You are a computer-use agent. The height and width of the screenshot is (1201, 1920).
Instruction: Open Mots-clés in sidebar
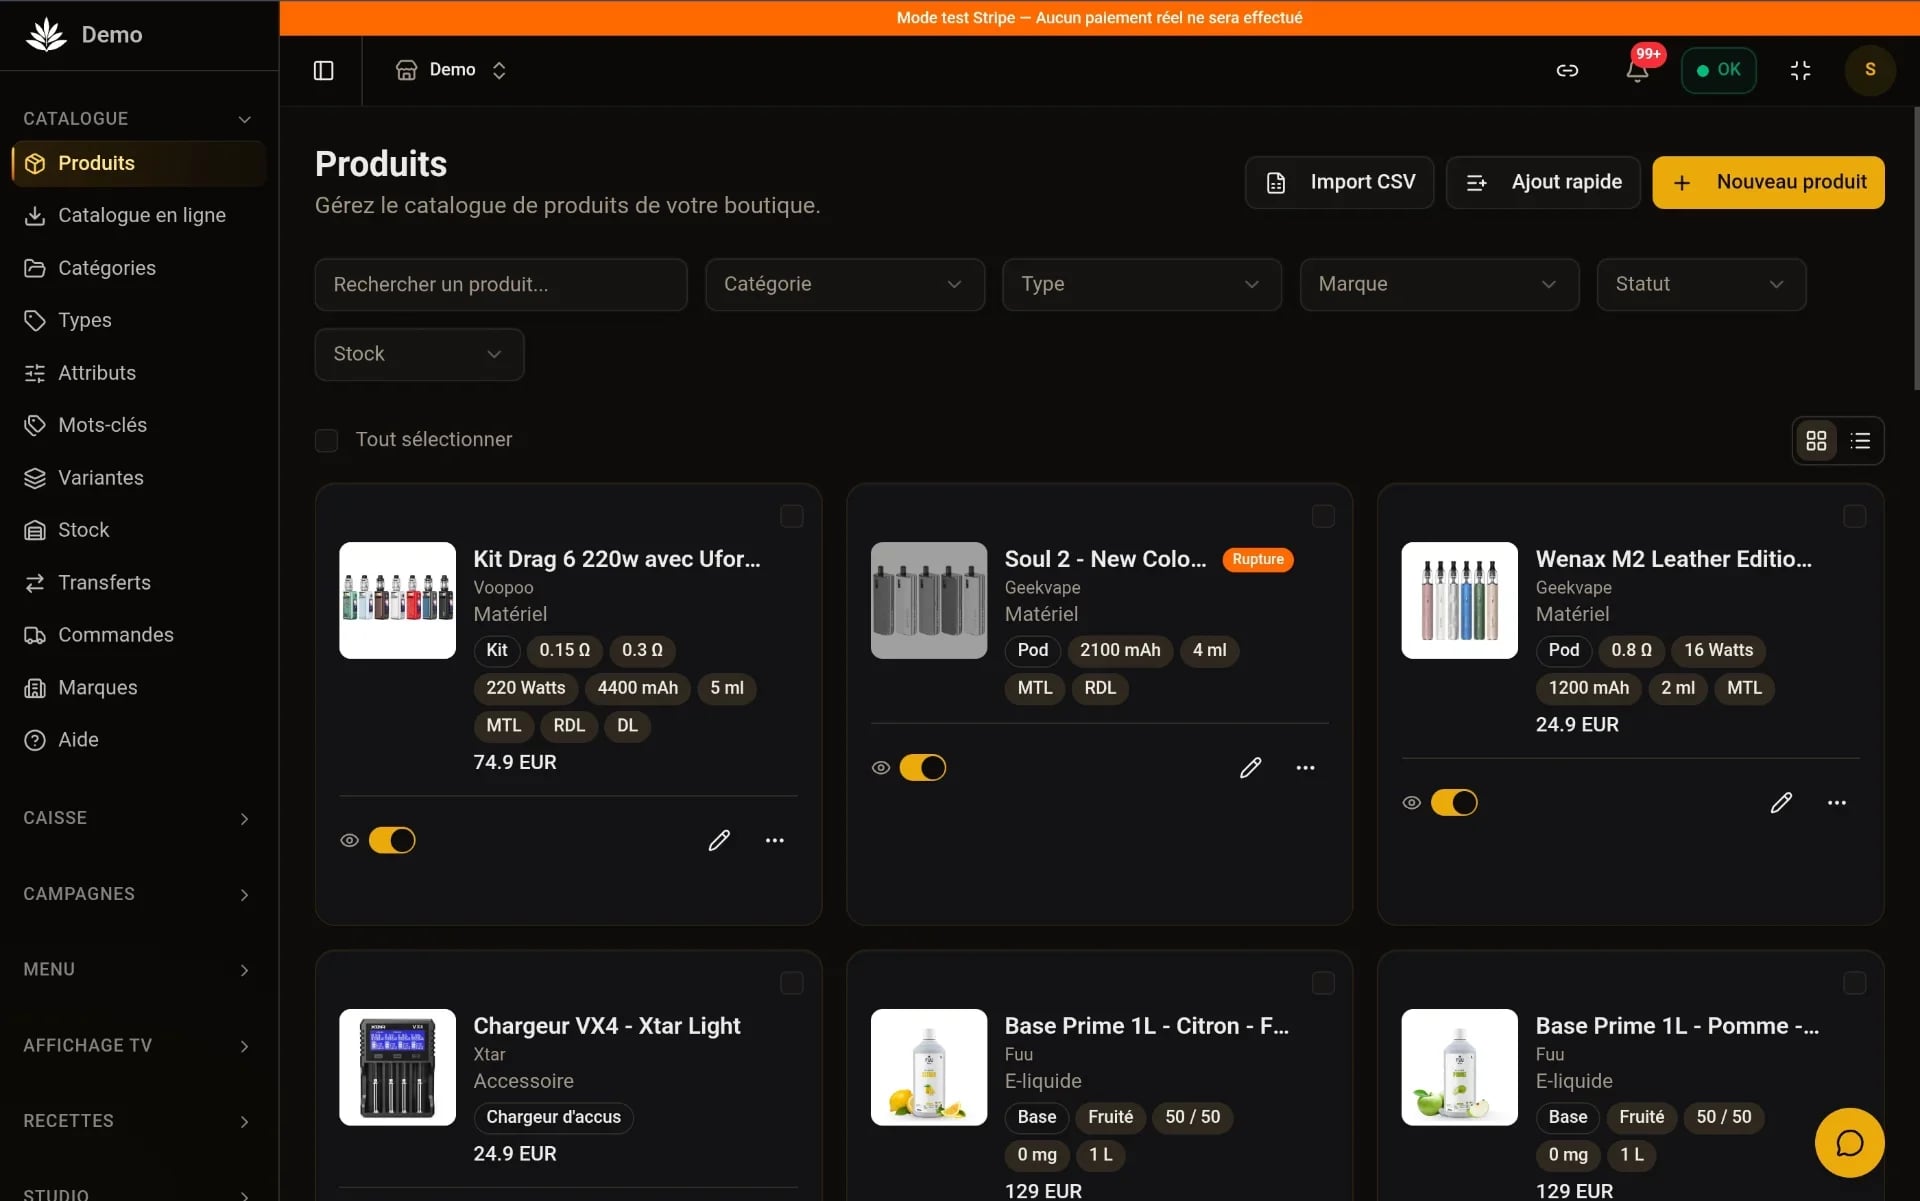pyautogui.click(x=138, y=425)
